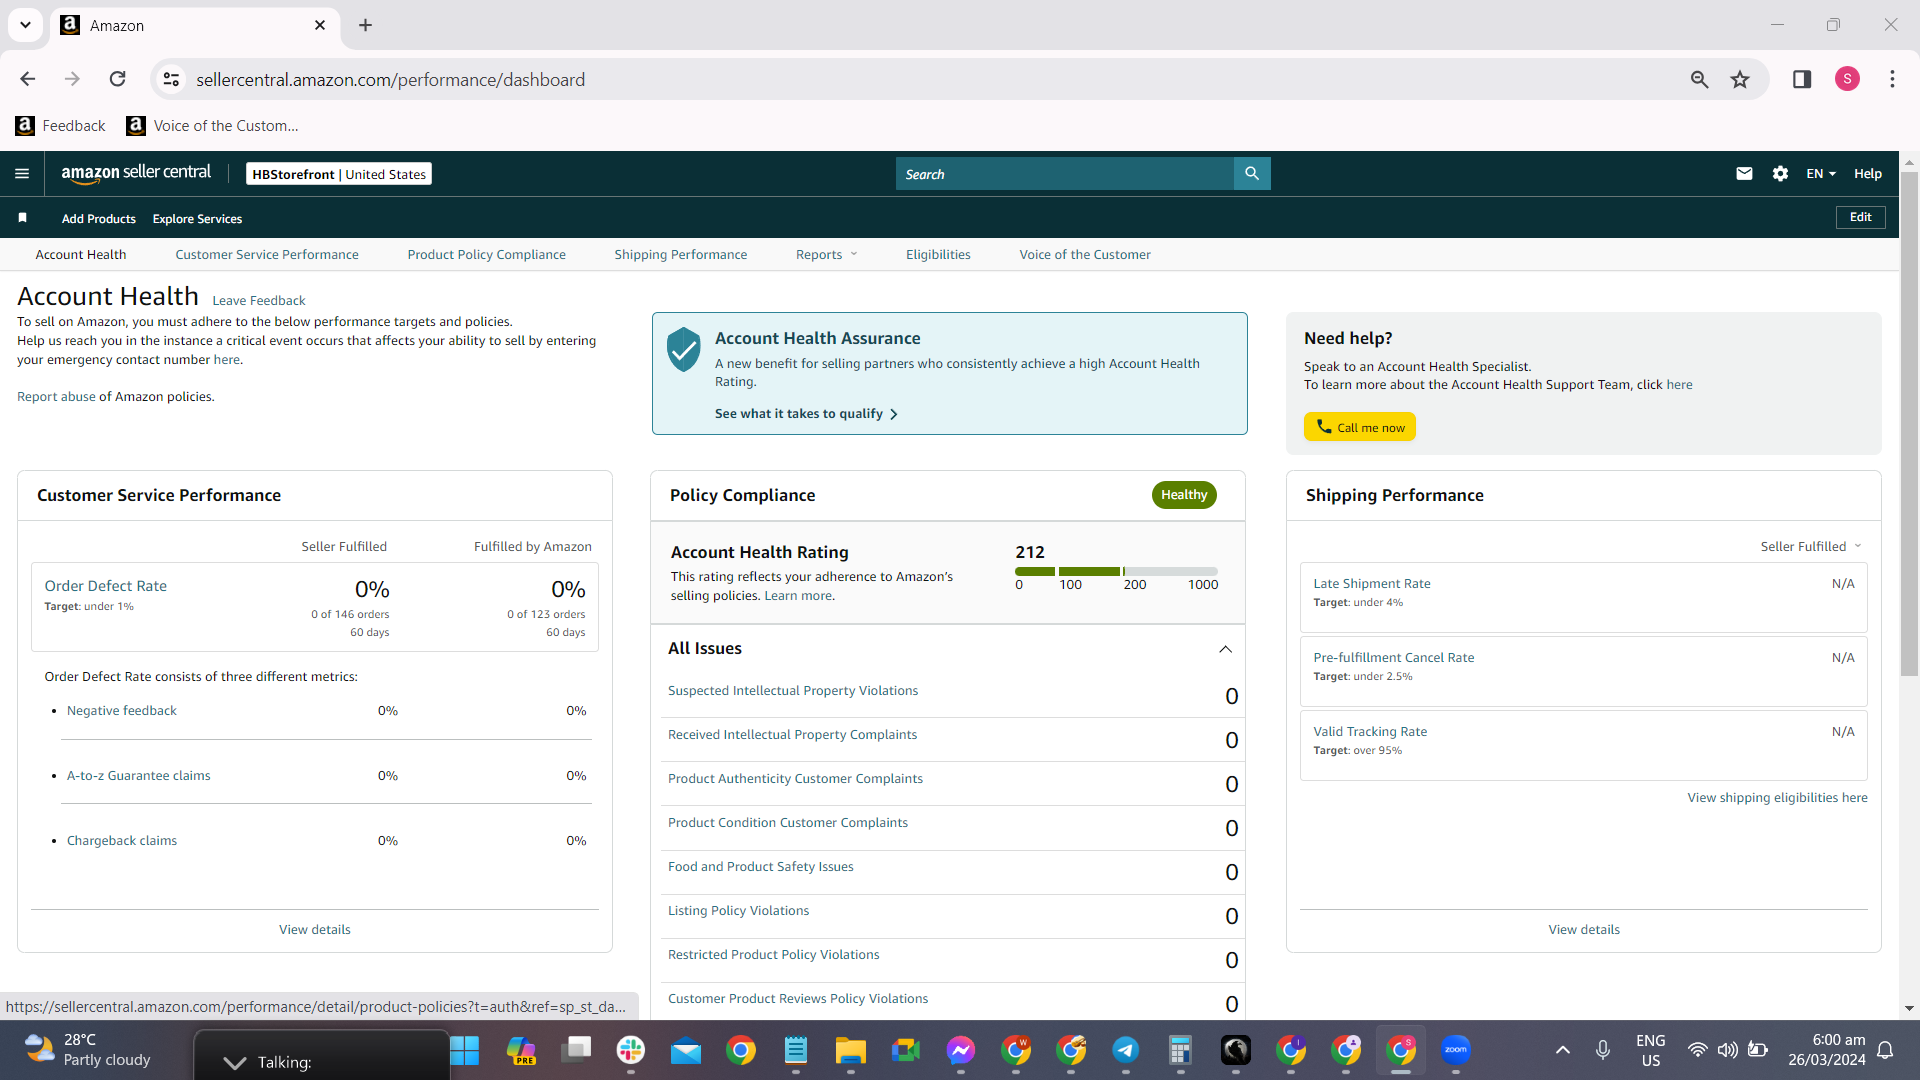
Task: Click the Account Health Assurance shield icon
Action: (684, 349)
